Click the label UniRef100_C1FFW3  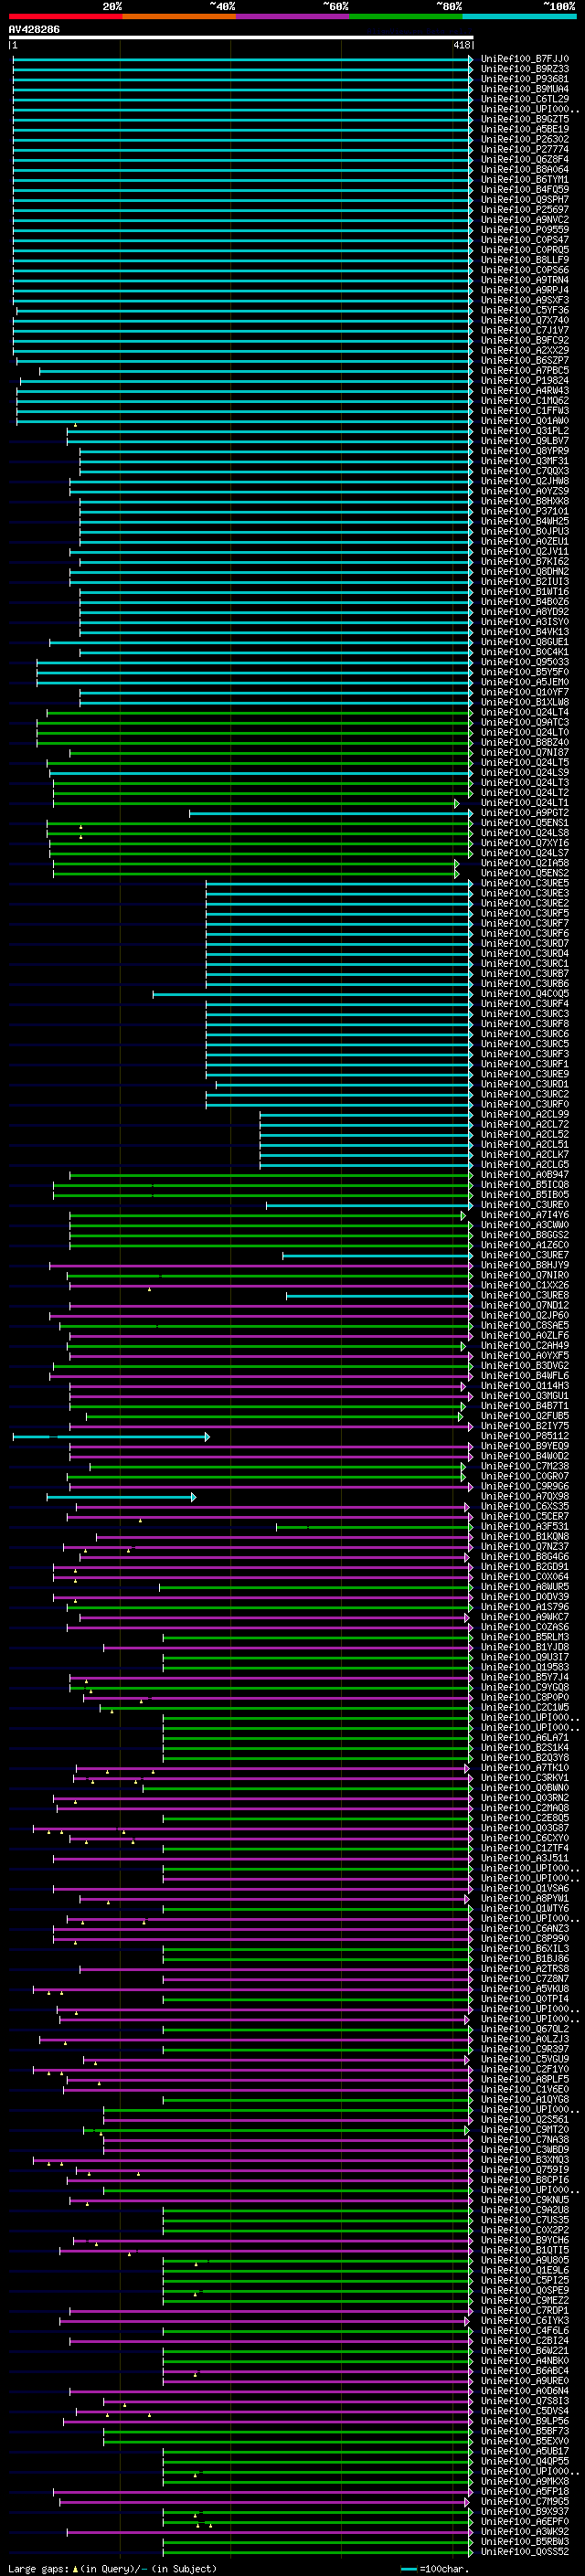click(524, 411)
